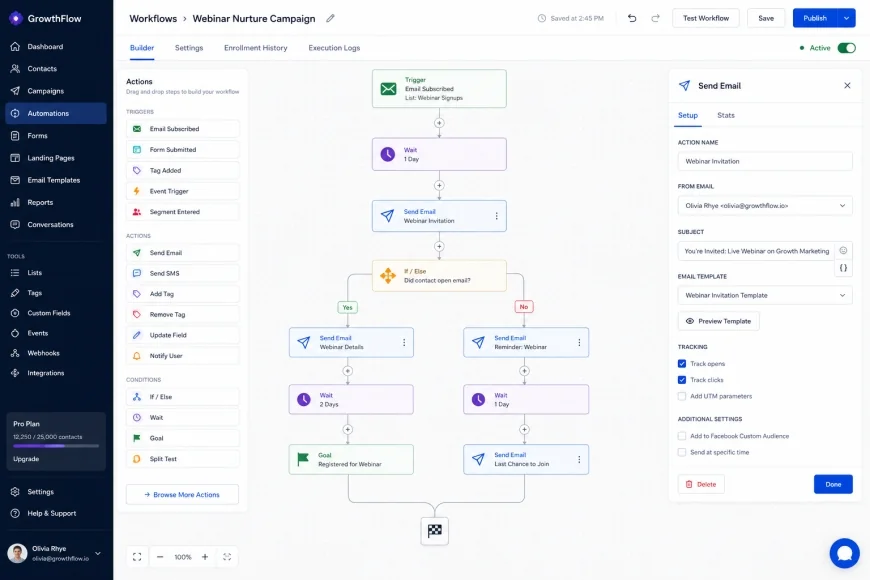
Task: Click the Subject input field
Action: [756, 251]
